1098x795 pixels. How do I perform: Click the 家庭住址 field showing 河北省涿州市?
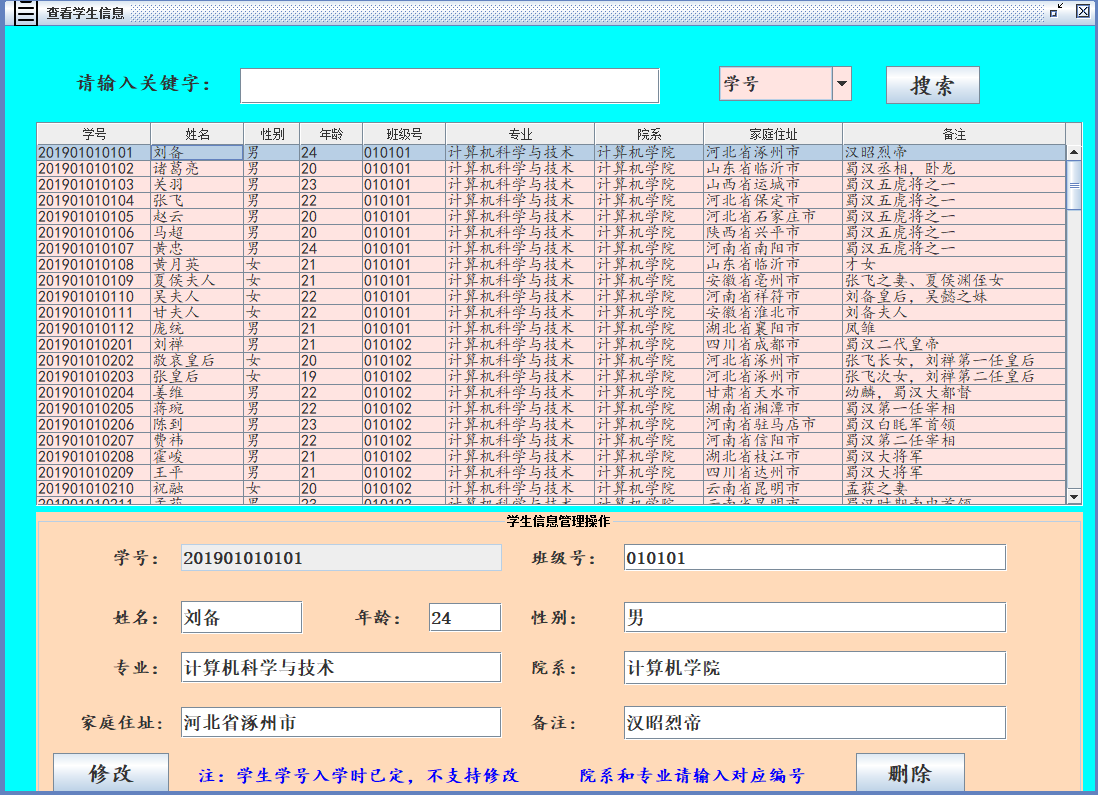pos(341,722)
